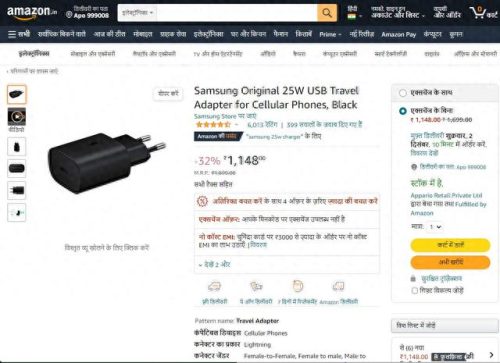Click the Amazon.in logo
Image resolution: width=500 pixels, height=363 pixels.
32,13
